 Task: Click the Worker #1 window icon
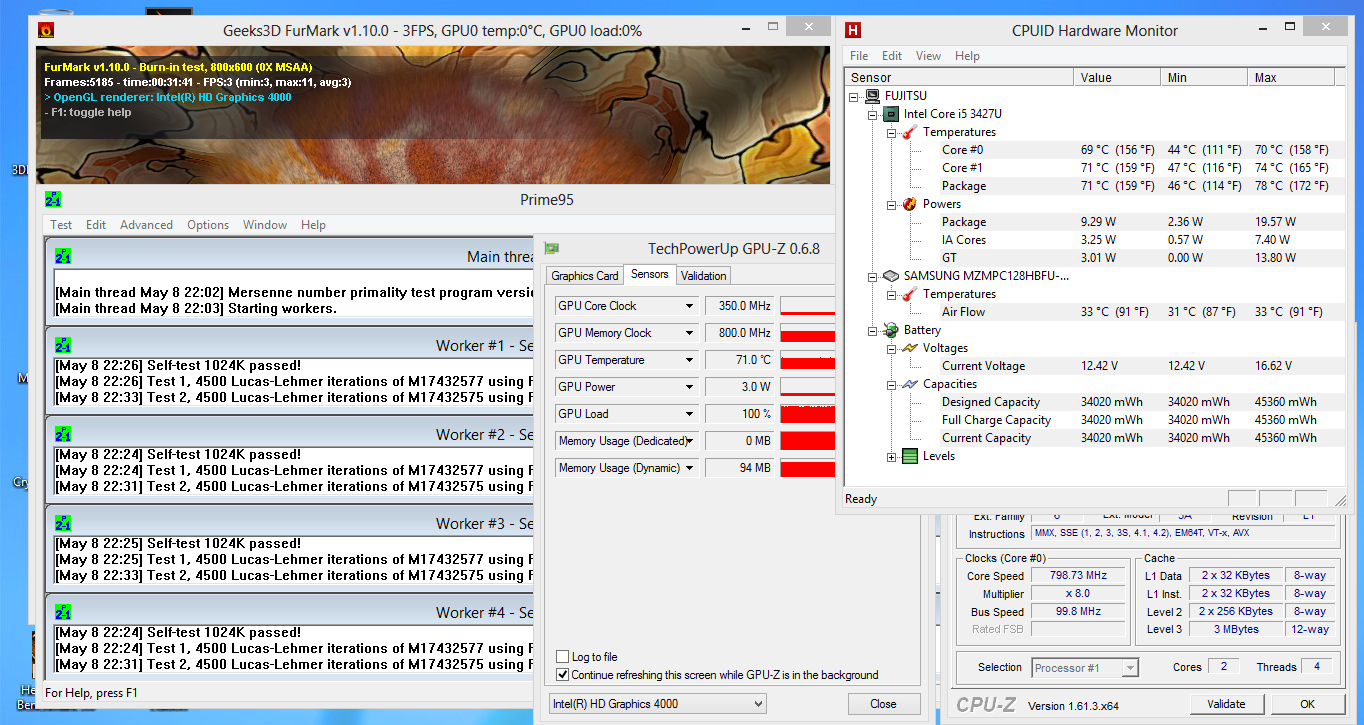coord(63,346)
